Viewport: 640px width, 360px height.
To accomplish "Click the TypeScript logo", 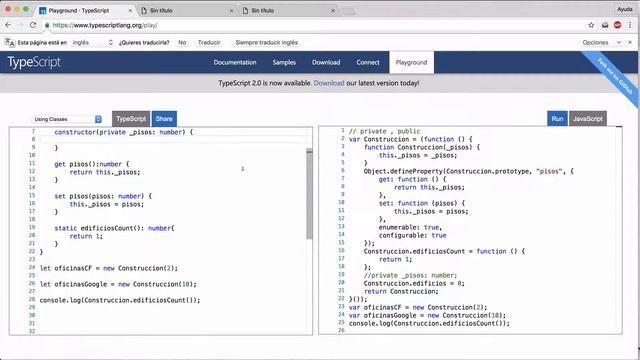I will click(x=34, y=62).
